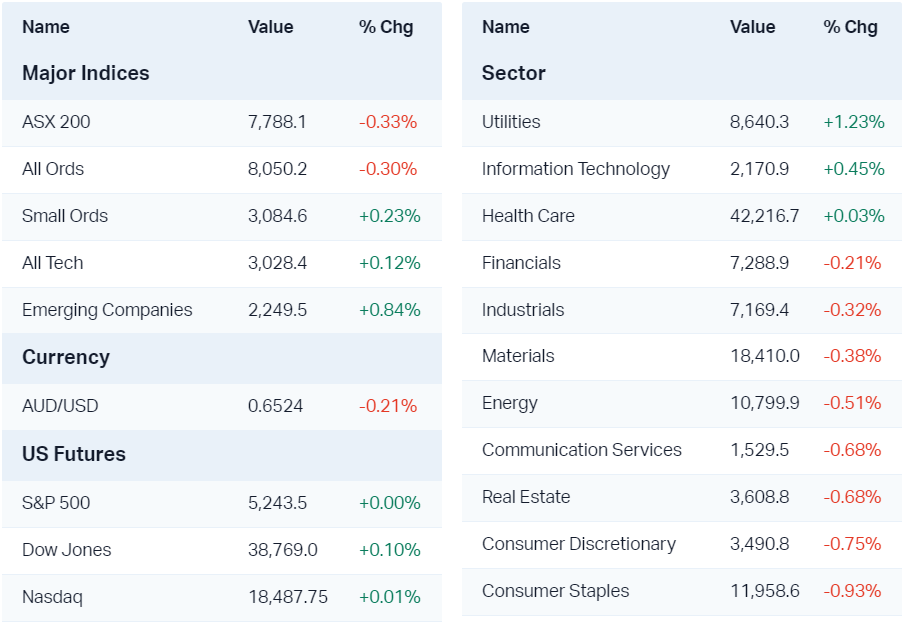Click Value header in Major Indices table

point(271,27)
